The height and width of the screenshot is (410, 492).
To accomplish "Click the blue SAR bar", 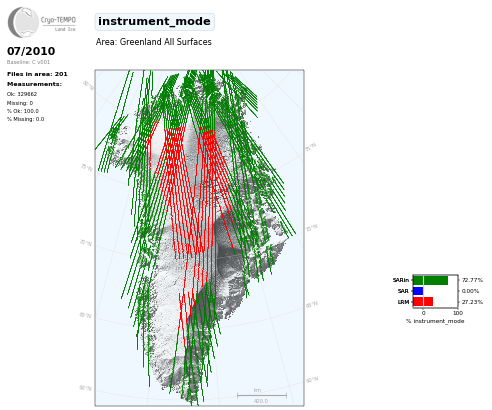I will 418,291.
